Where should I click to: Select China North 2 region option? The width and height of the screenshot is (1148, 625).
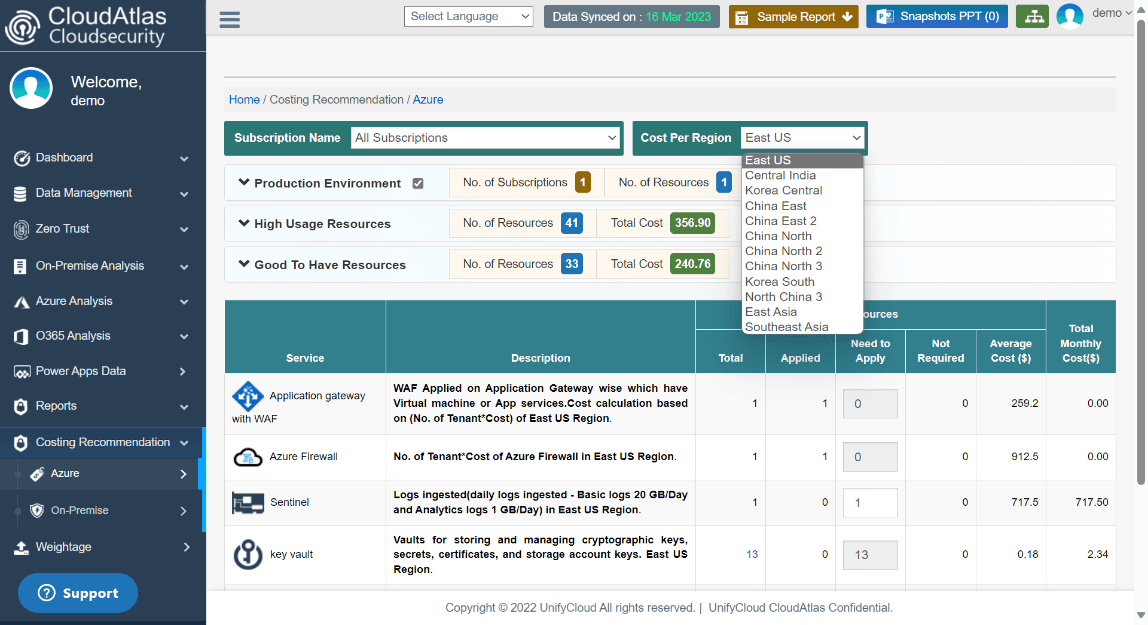click(802, 251)
